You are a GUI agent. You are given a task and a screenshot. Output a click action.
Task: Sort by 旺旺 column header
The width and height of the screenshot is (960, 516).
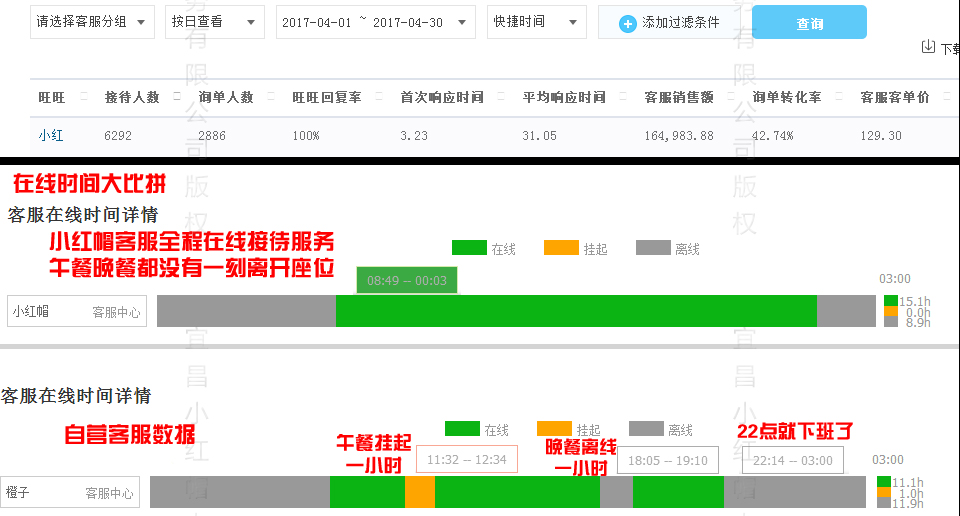coord(51,97)
